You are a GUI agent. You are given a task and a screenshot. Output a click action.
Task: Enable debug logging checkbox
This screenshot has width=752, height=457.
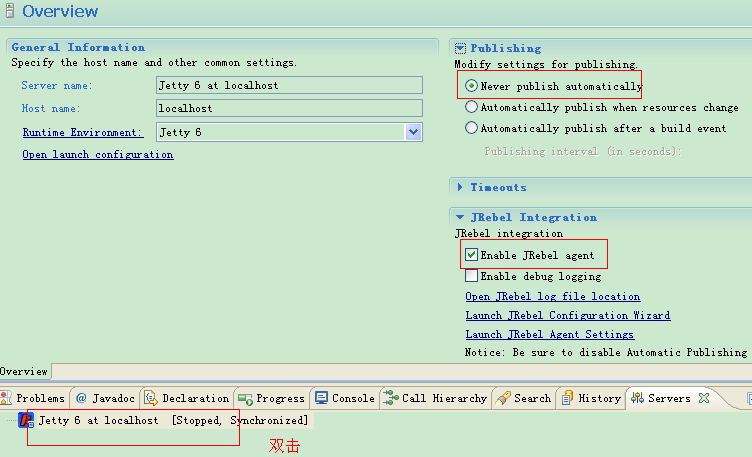pos(471,276)
